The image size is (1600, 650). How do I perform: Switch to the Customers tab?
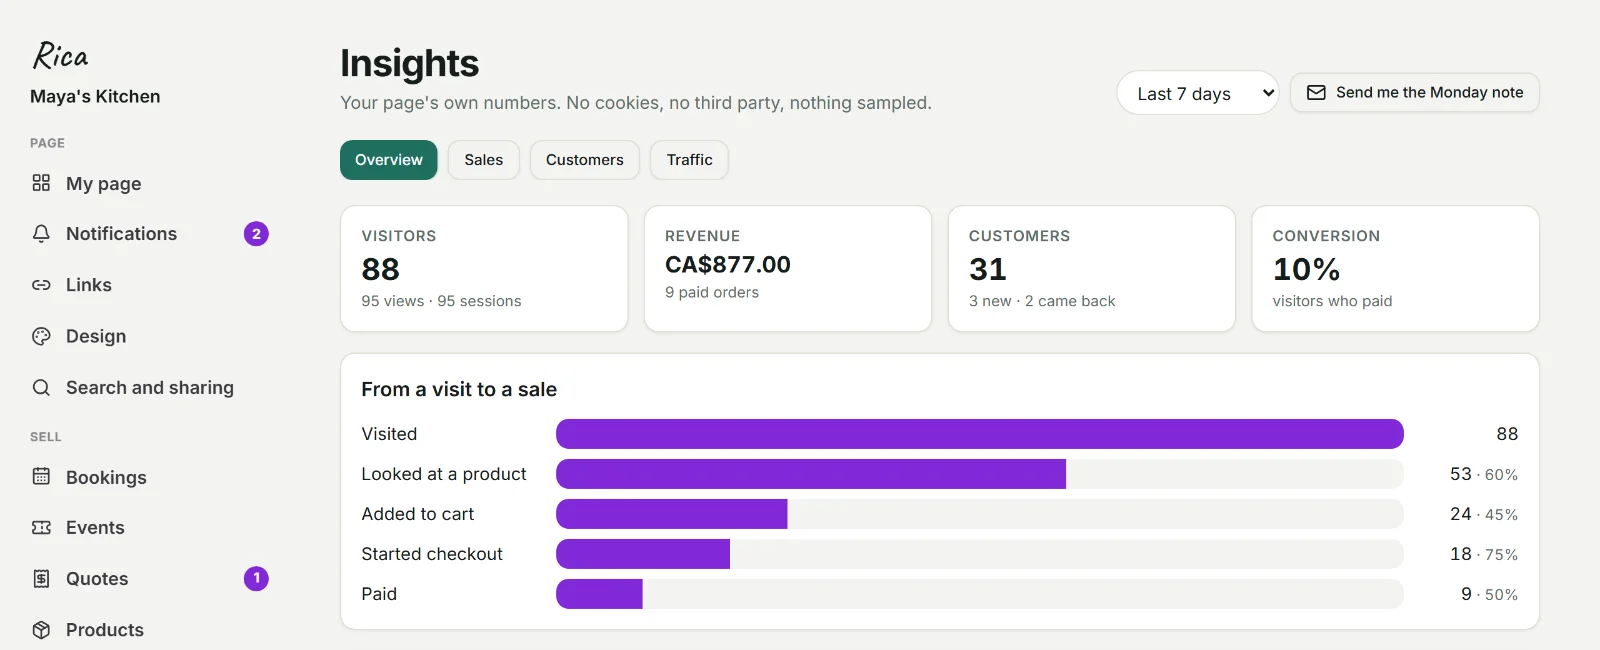coord(585,160)
